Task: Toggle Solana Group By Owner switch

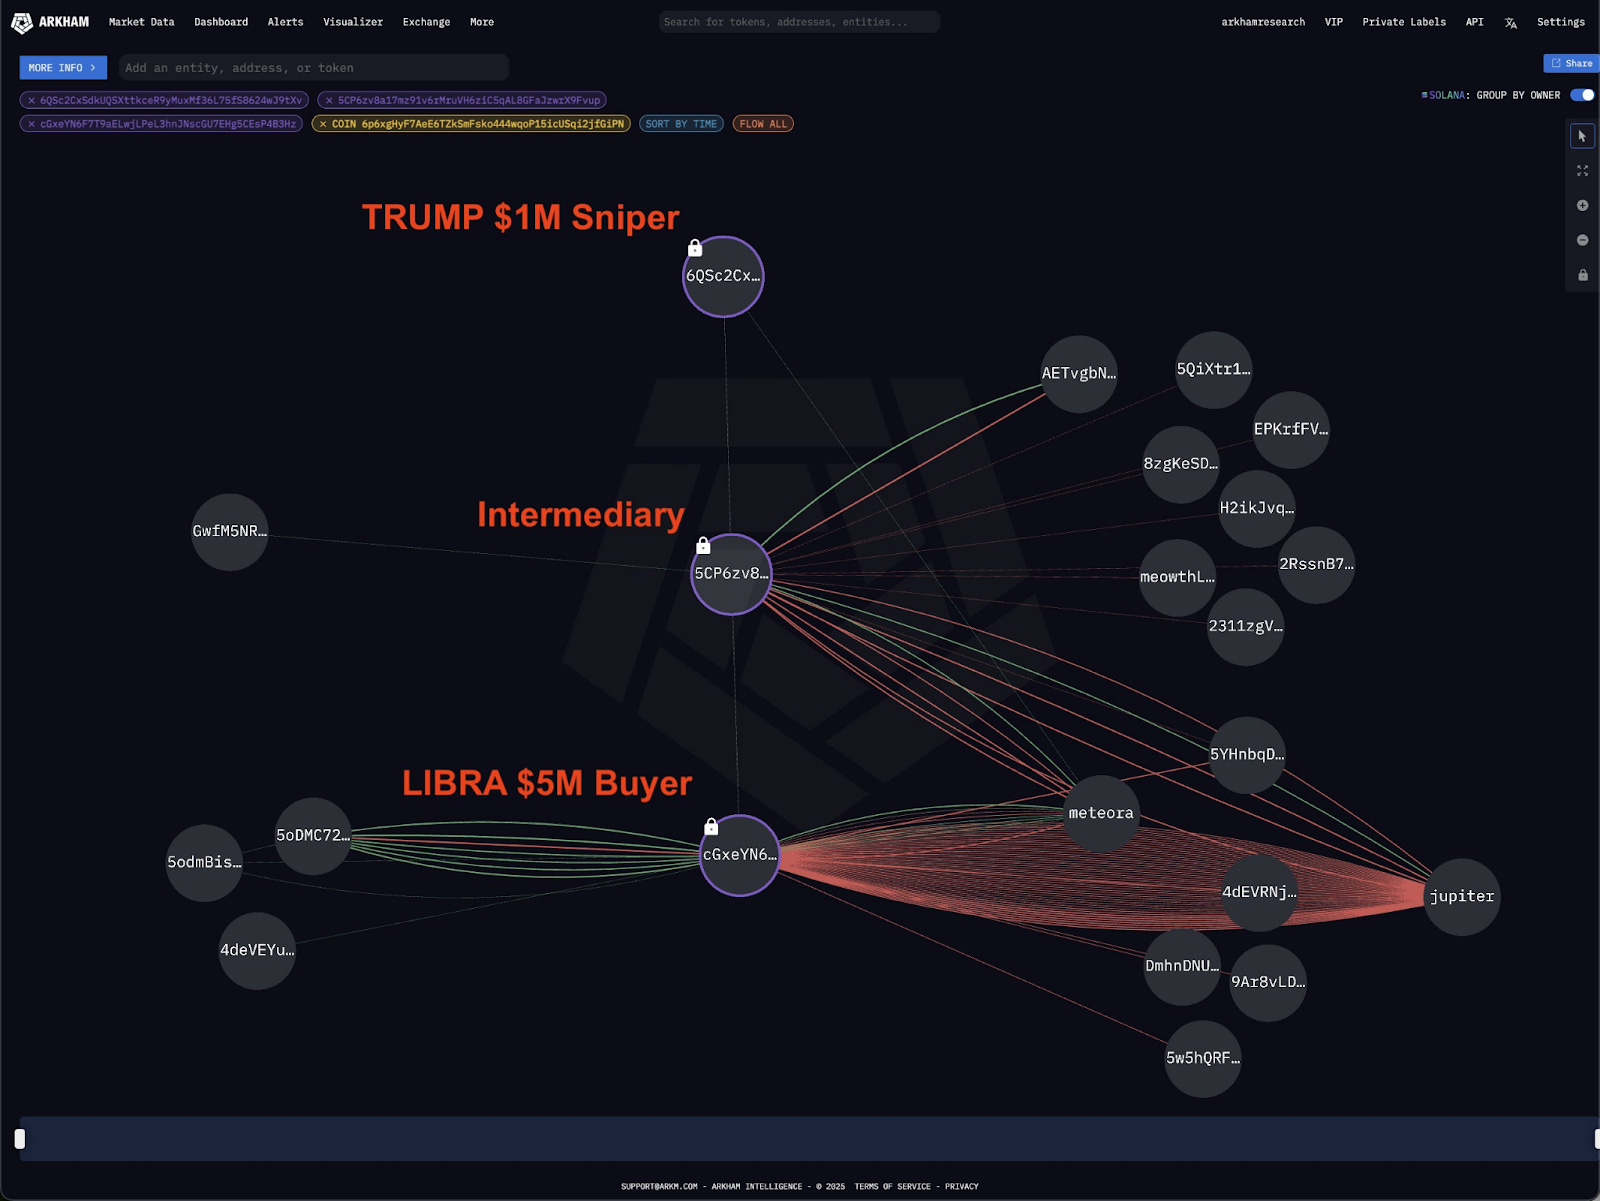Action: [x=1582, y=95]
